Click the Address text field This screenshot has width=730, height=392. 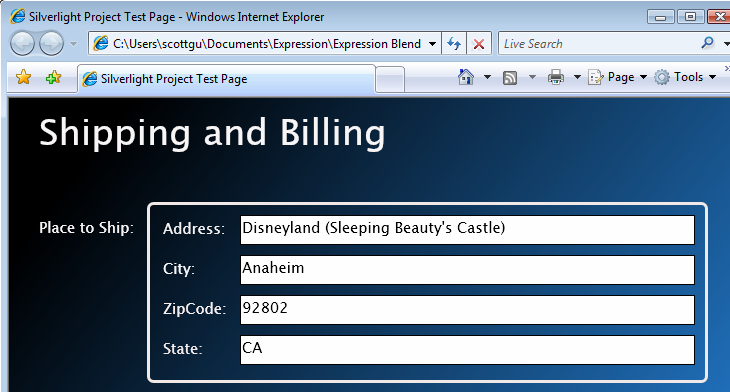[467, 230]
